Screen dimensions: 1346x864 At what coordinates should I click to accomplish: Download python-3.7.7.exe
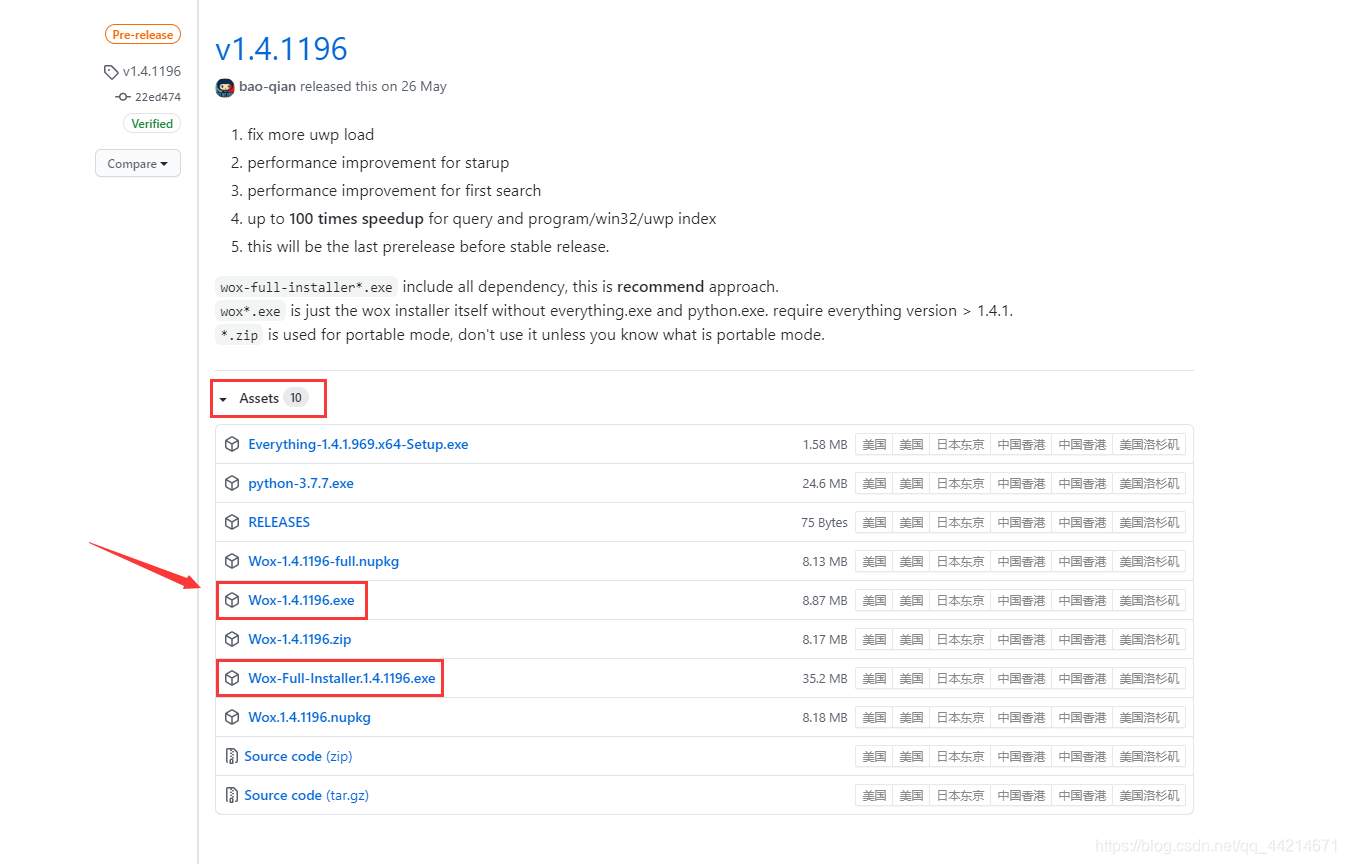(x=301, y=483)
